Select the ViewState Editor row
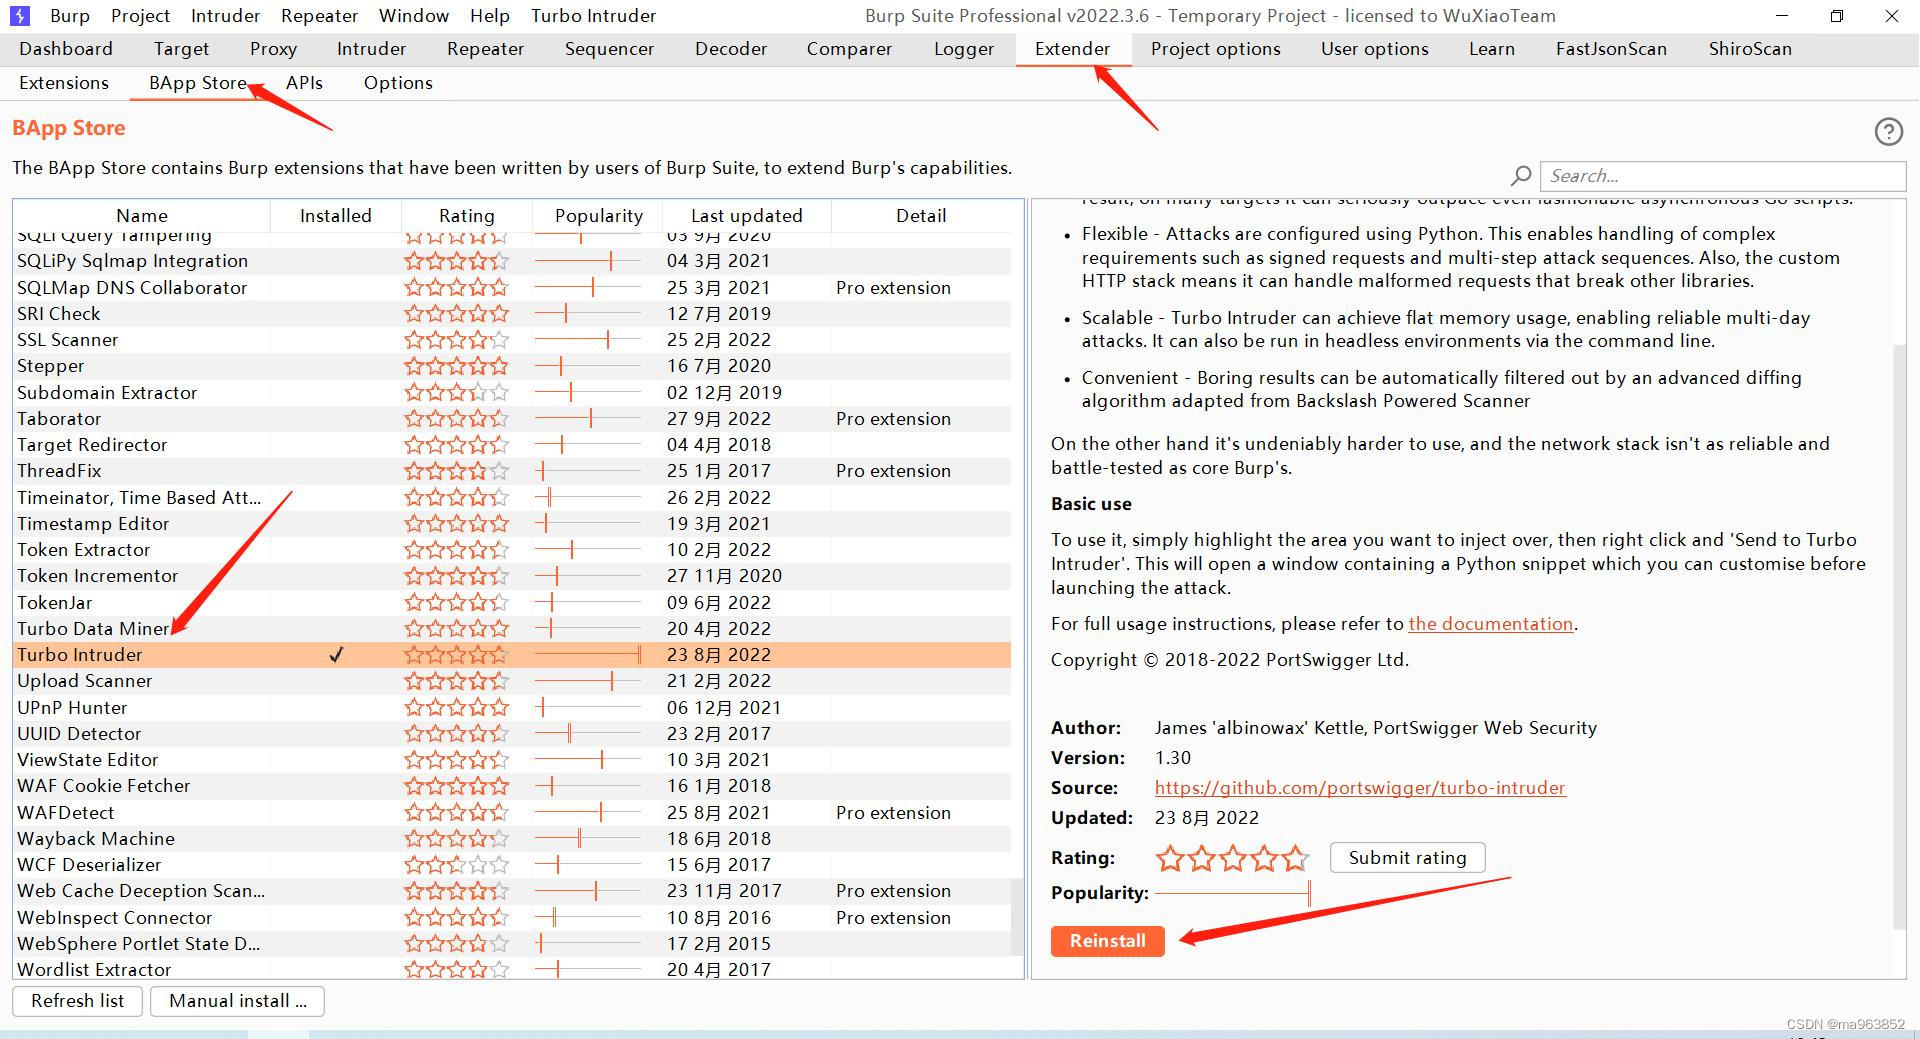 512,760
